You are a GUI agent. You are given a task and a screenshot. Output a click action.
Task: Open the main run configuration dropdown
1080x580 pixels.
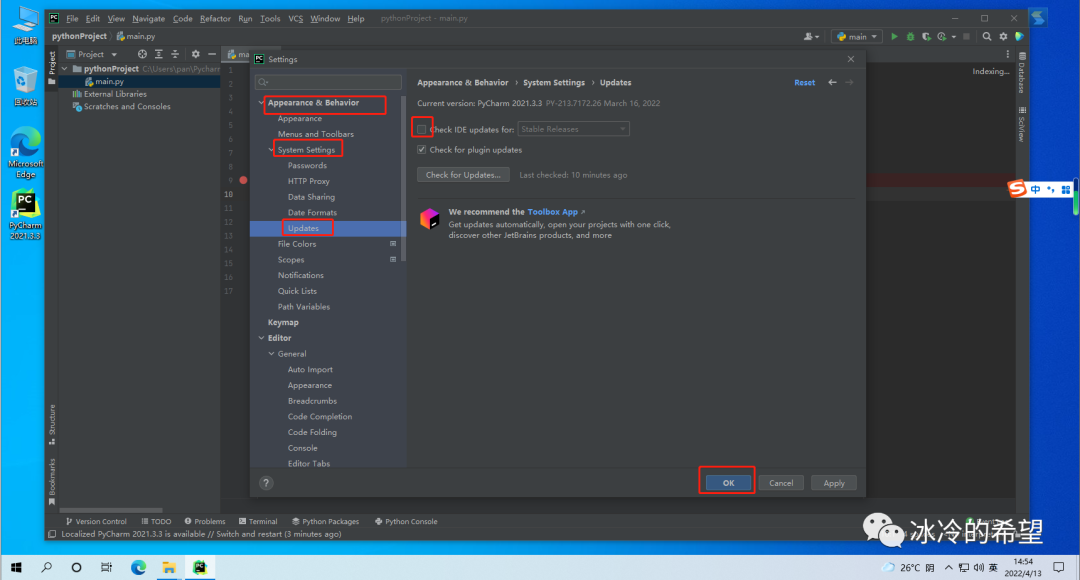click(857, 37)
